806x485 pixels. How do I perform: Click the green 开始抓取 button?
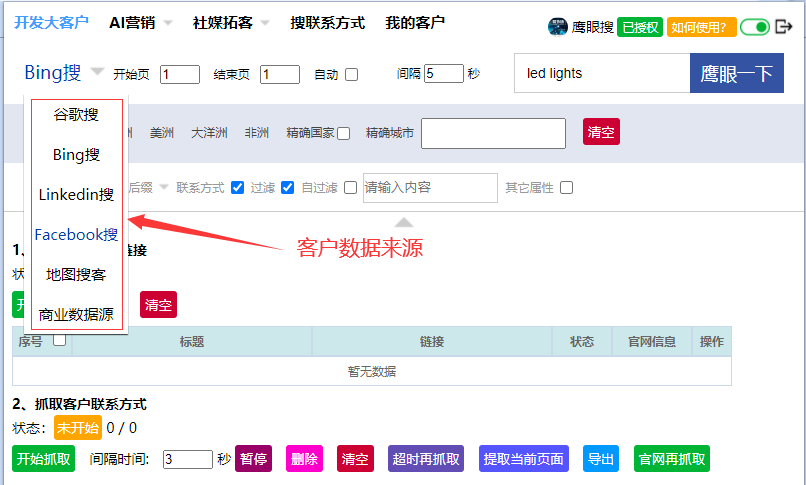(x=43, y=459)
